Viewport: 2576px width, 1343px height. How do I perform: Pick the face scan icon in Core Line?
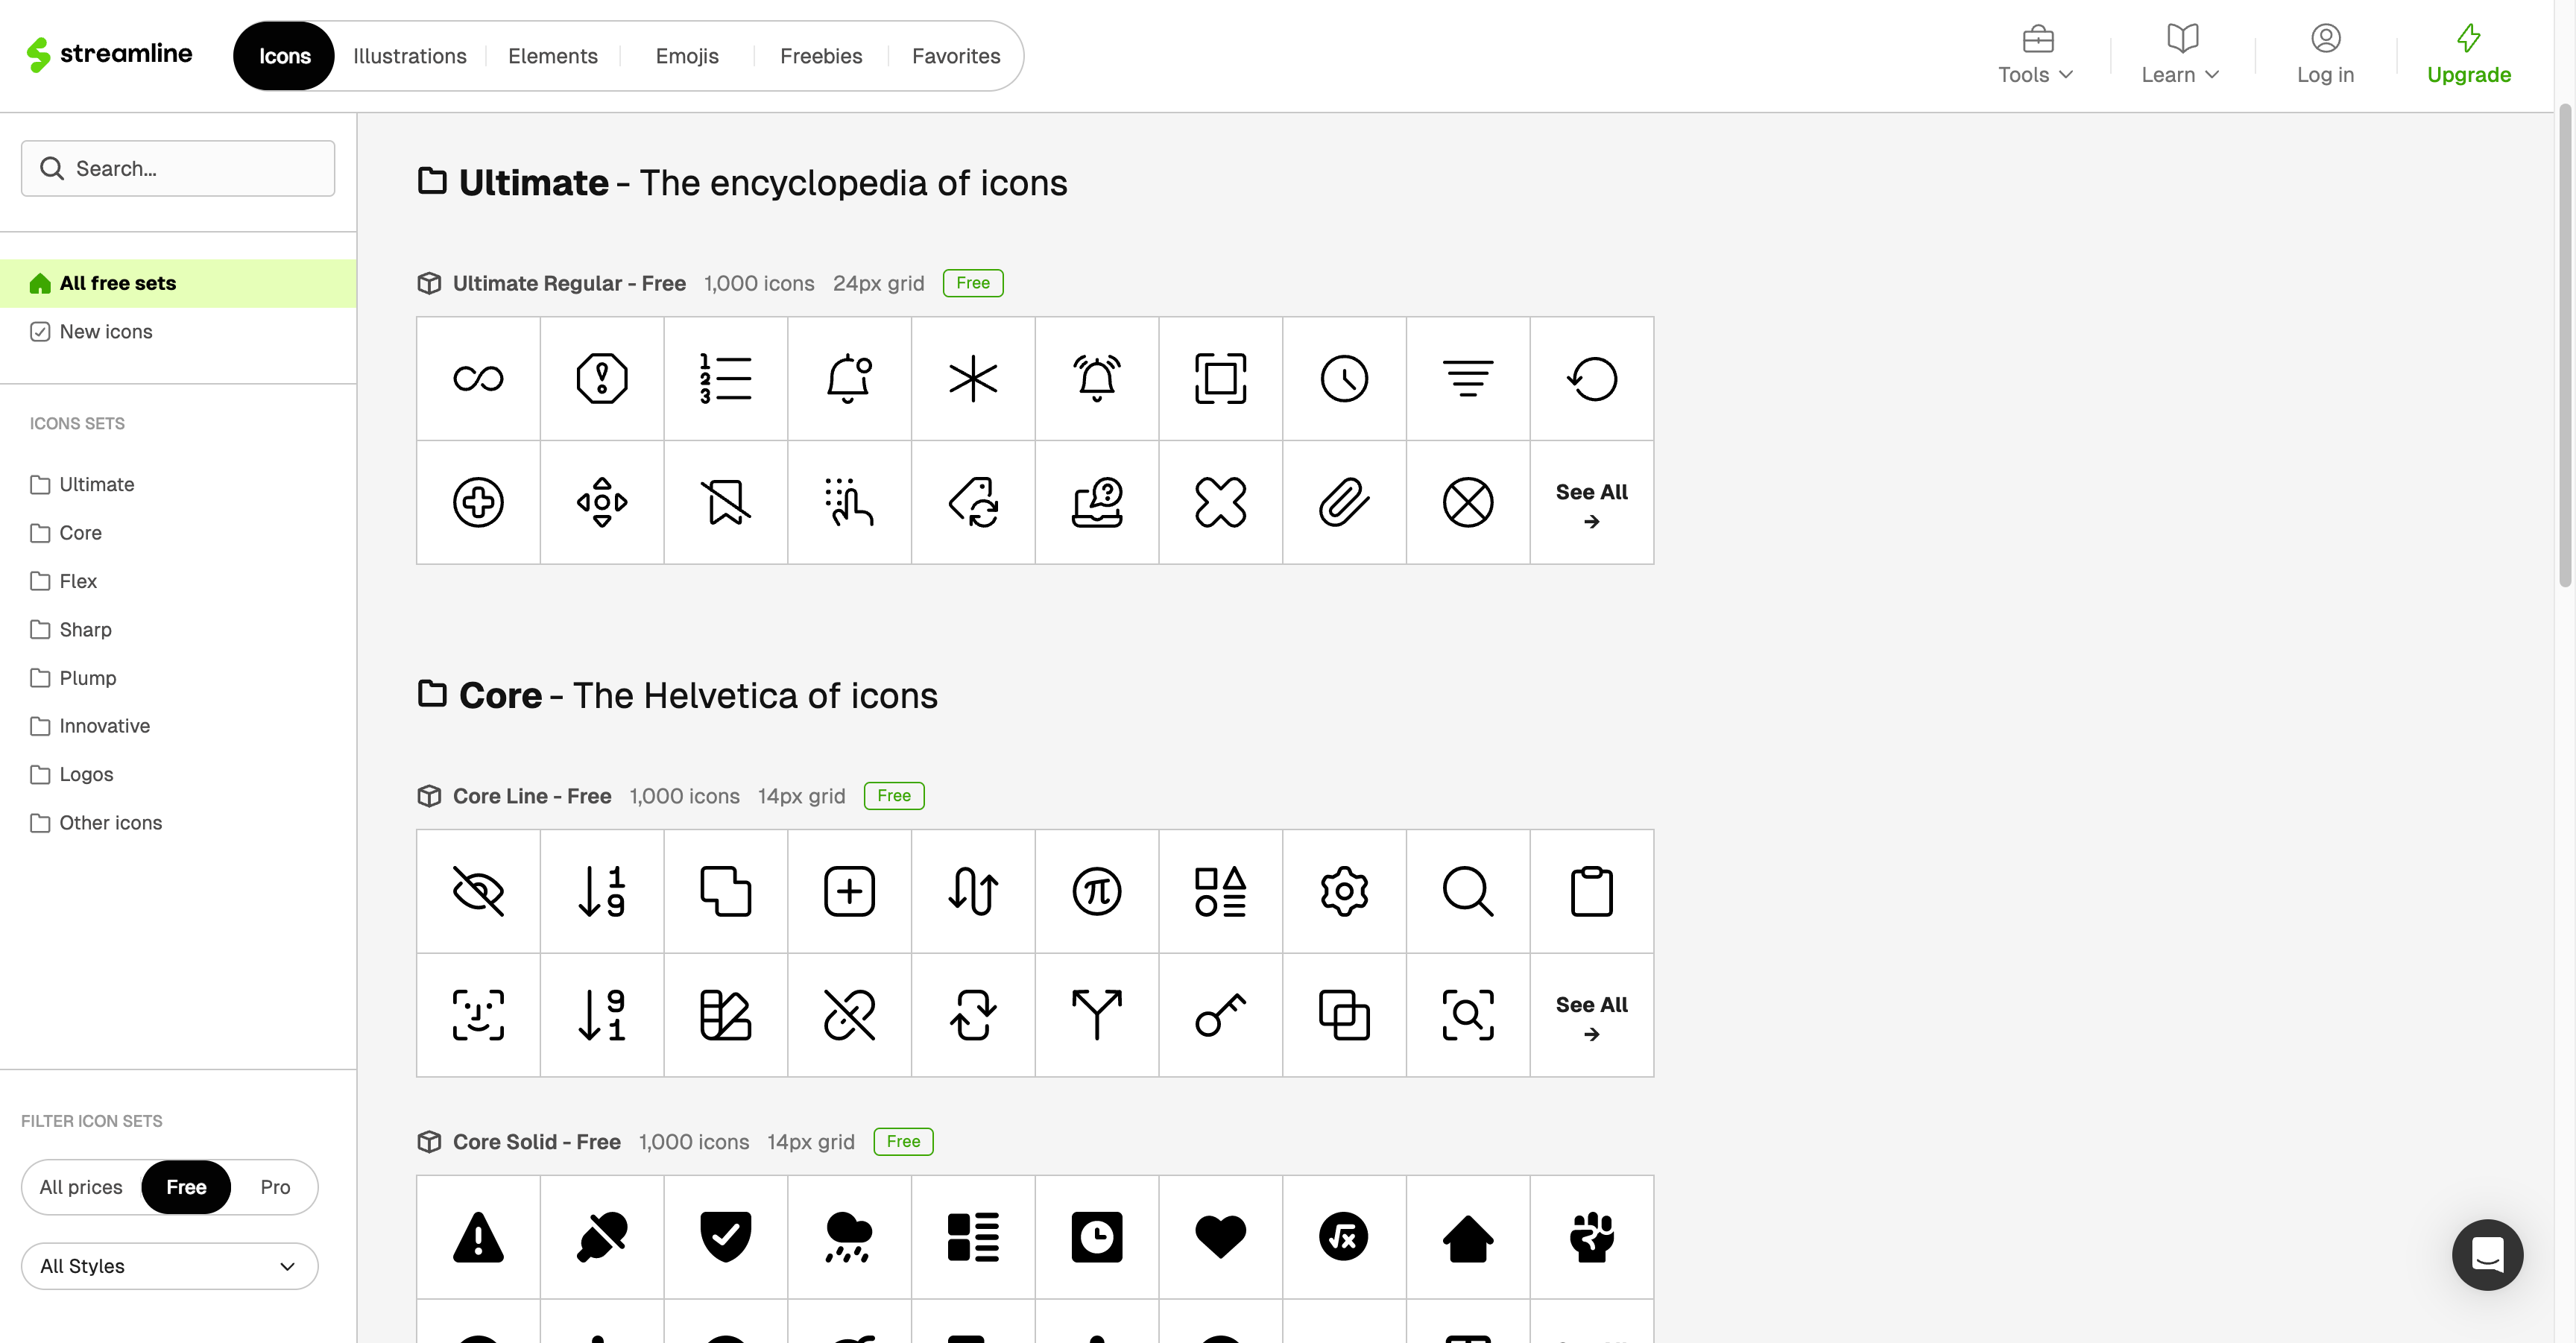478,1015
